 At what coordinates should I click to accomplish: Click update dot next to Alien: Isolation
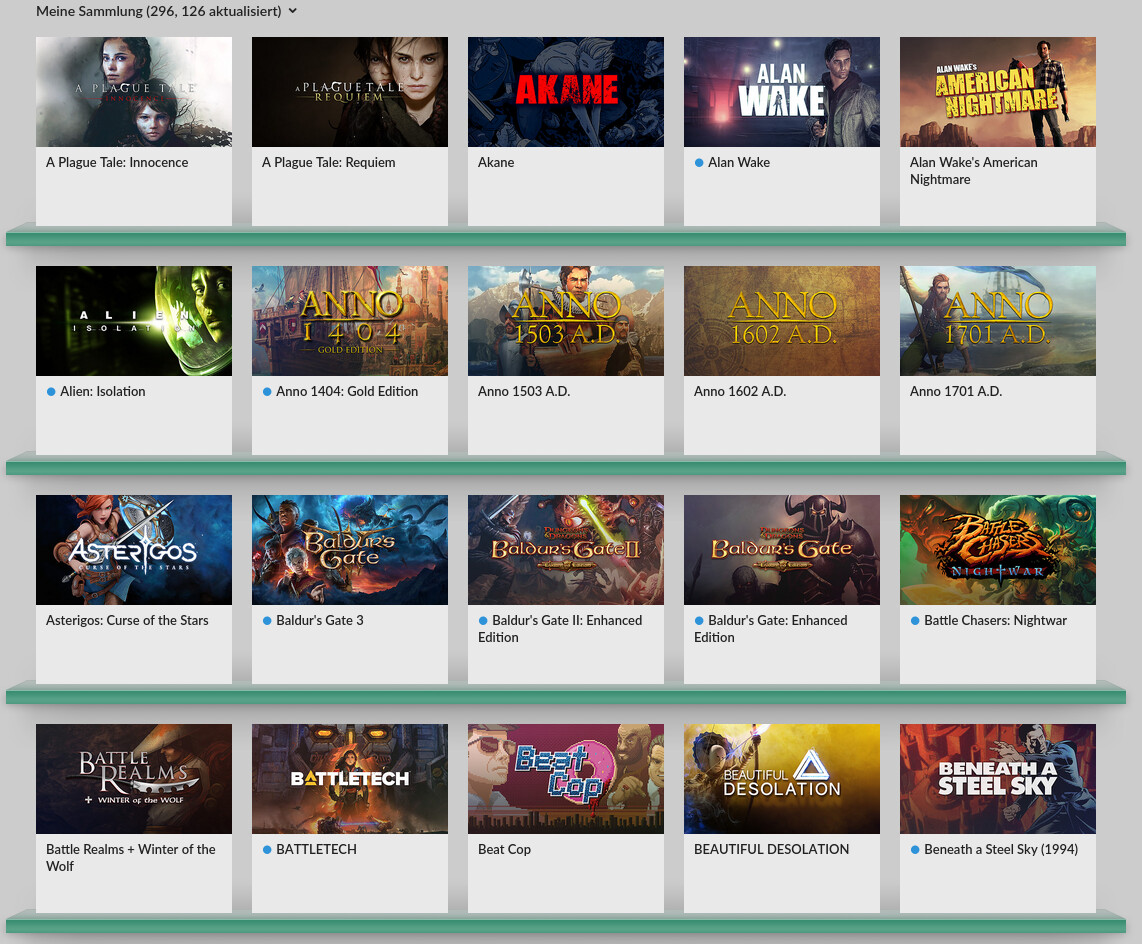point(51,392)
